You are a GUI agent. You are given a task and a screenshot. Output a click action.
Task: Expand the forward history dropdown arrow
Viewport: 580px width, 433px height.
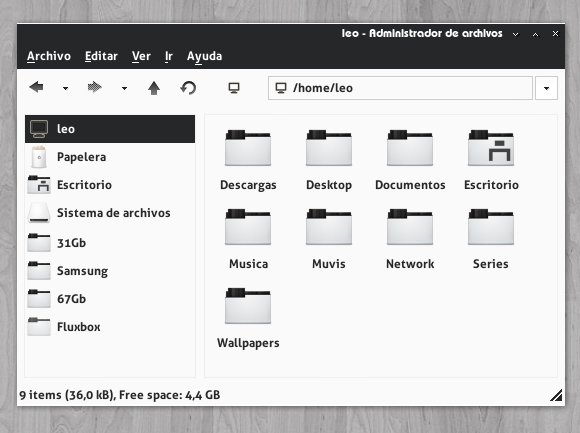pos(124,88)
